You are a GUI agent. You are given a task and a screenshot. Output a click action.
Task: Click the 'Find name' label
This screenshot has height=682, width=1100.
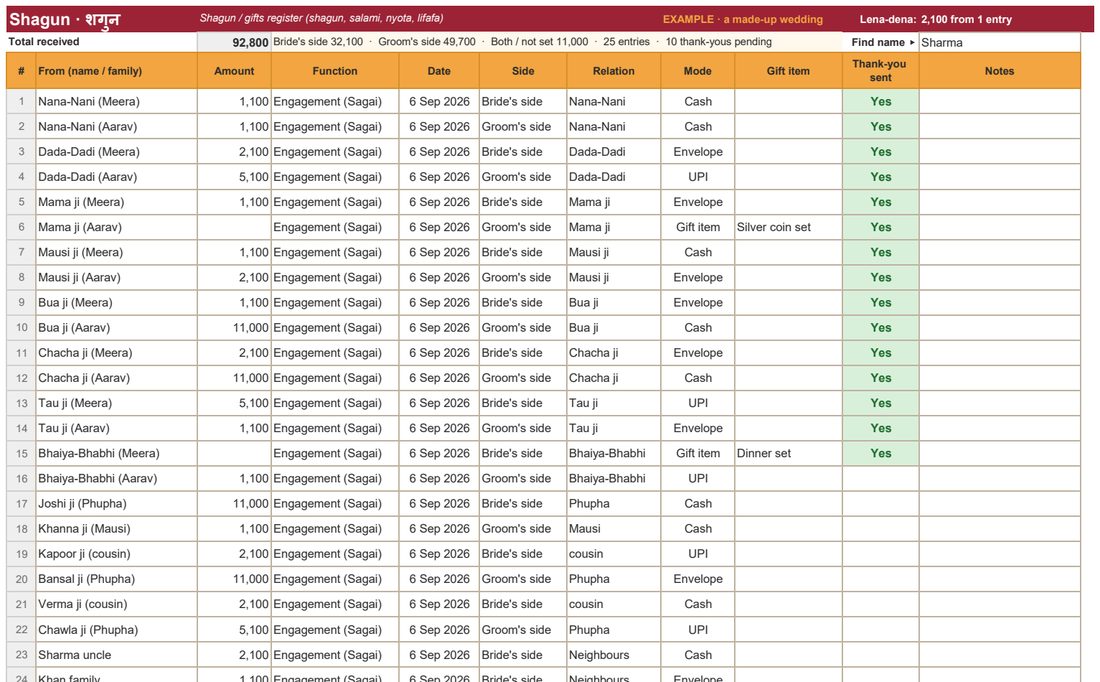click(883, 42)
